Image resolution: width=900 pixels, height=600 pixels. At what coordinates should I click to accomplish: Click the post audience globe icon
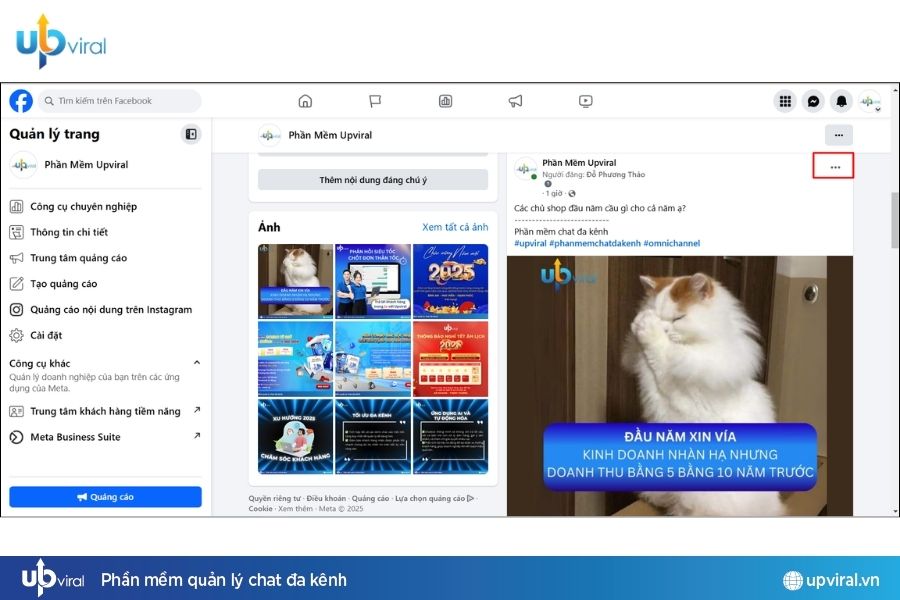(572, 193)
